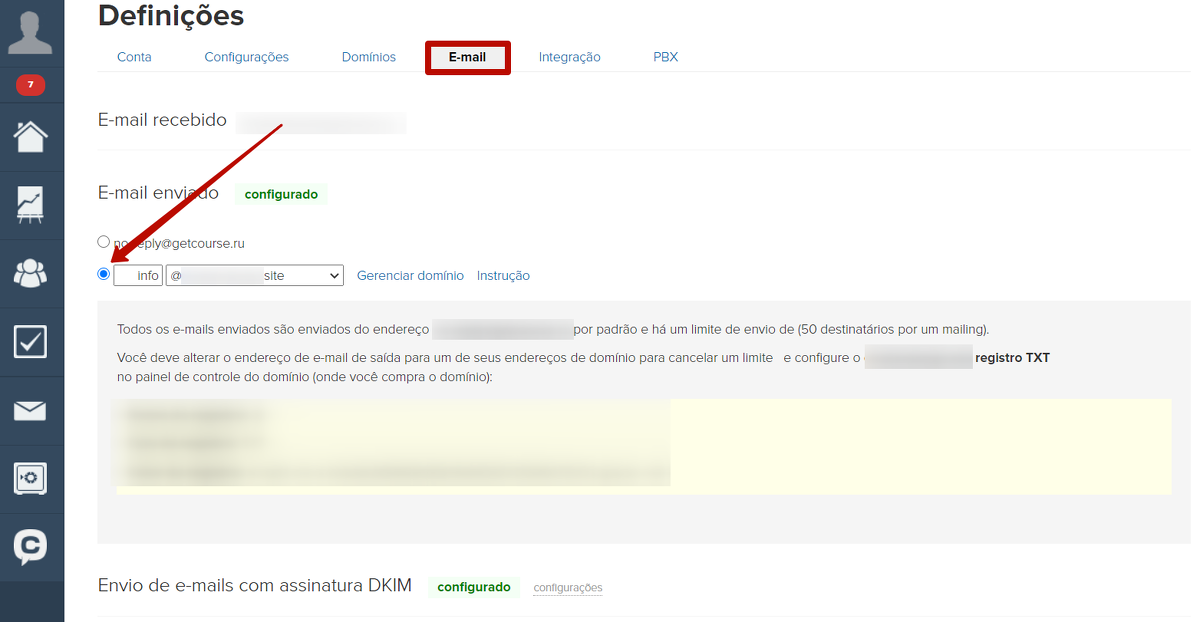Open the users group icon in sidebar

pos(31,272)
